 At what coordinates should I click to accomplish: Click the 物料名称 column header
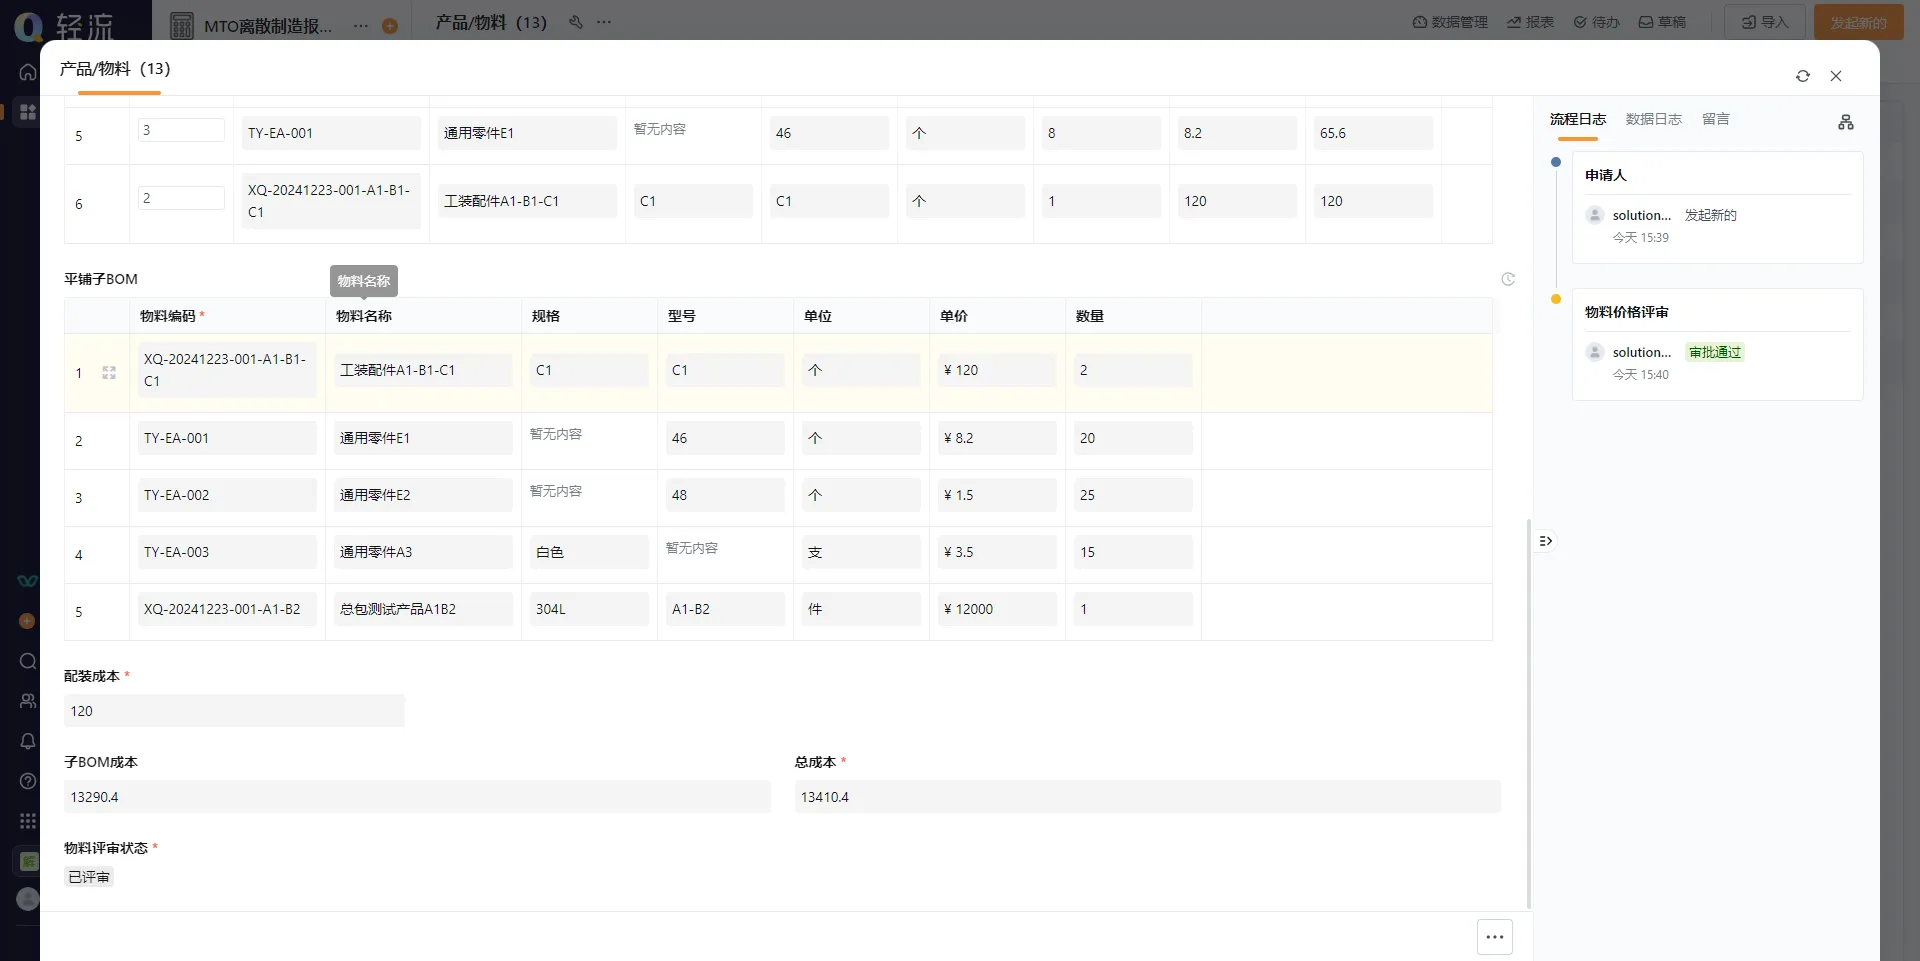(x=364, y=316)
